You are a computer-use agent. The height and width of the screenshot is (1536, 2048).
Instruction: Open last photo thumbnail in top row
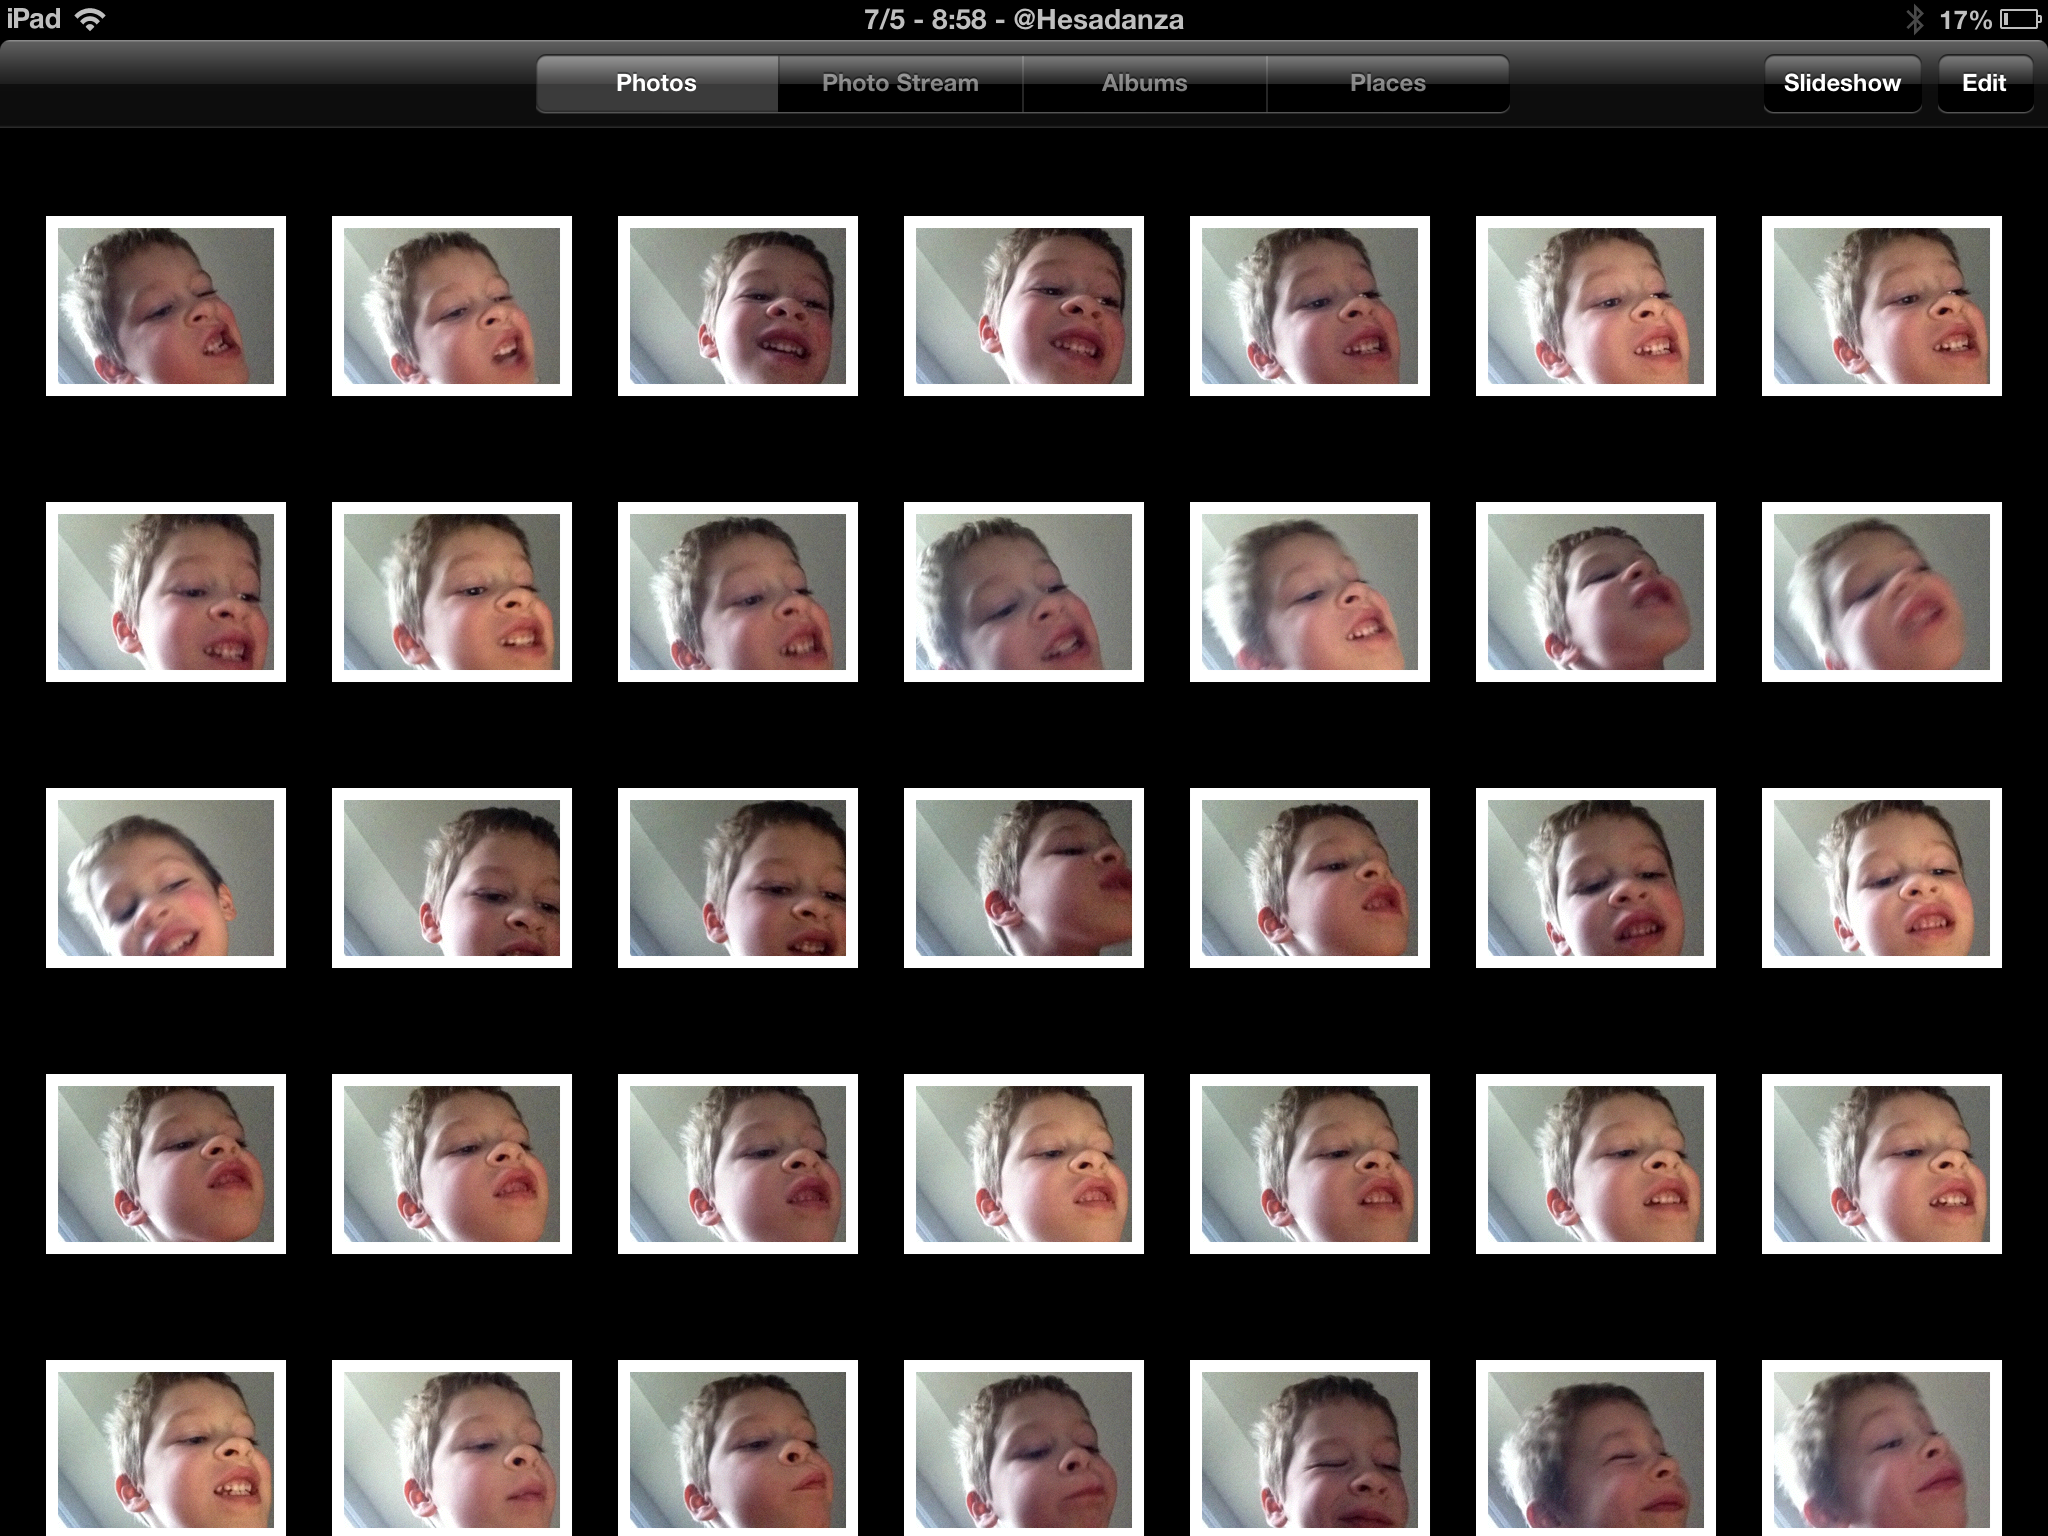click(x=1882, y=306)
